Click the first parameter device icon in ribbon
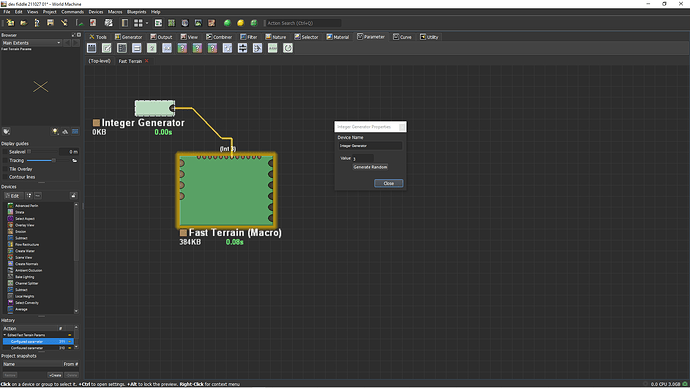690x388 pixels. 92,48
